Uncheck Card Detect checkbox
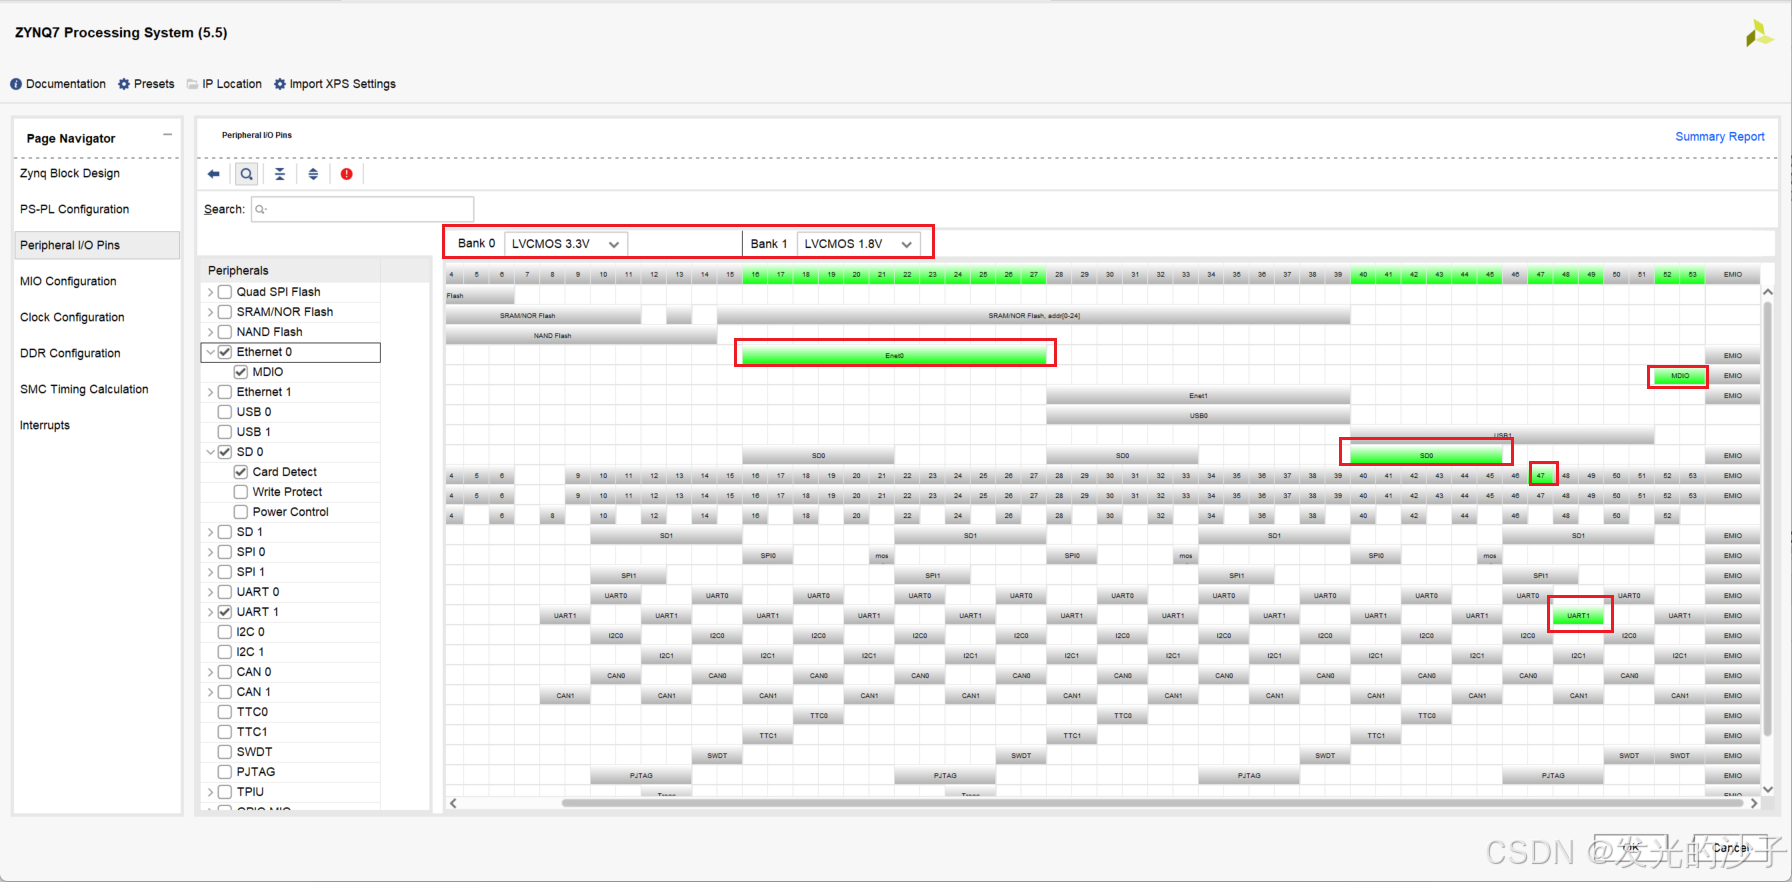1792x882 pixels. pos(241,472)
